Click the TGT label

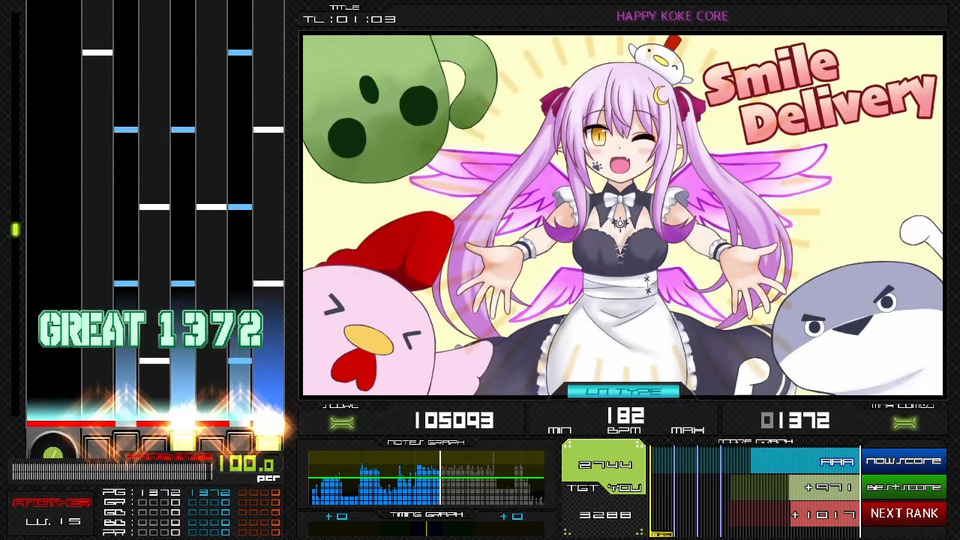[x=582, y=488]
